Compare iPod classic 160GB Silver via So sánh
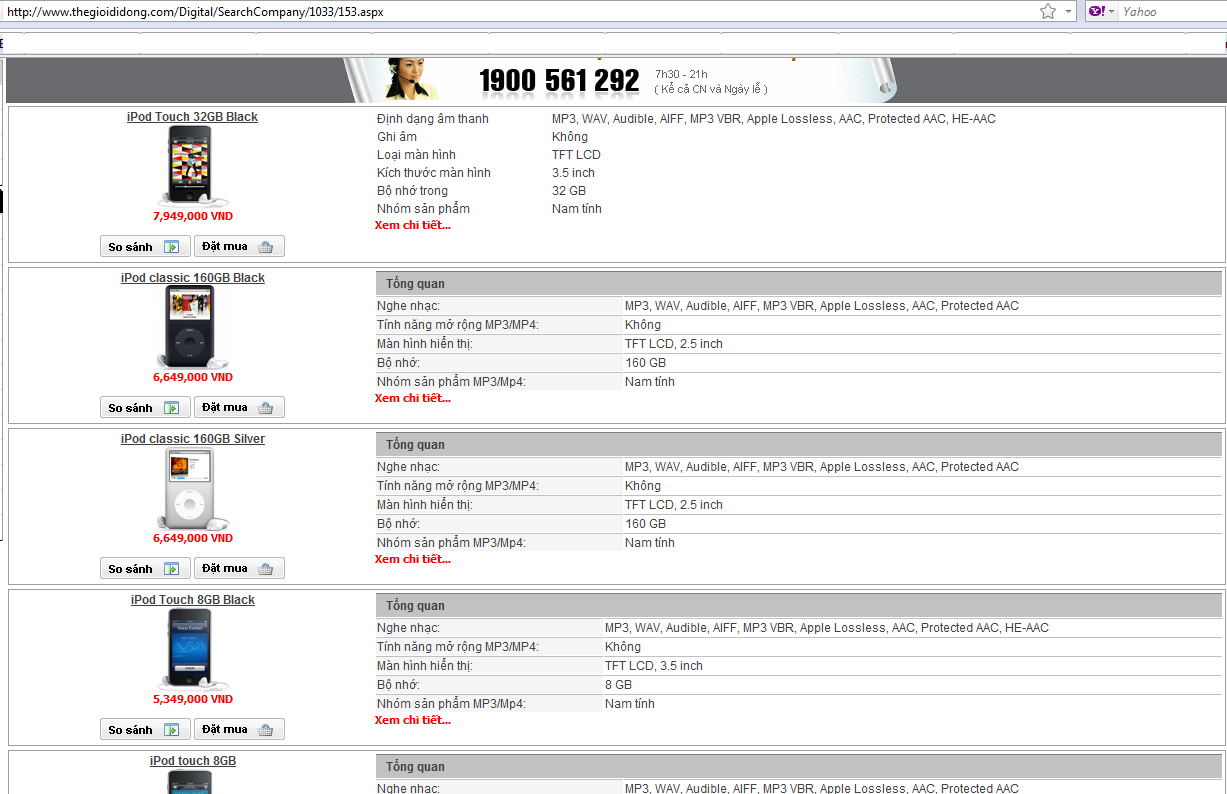 [x=145, y=568]
